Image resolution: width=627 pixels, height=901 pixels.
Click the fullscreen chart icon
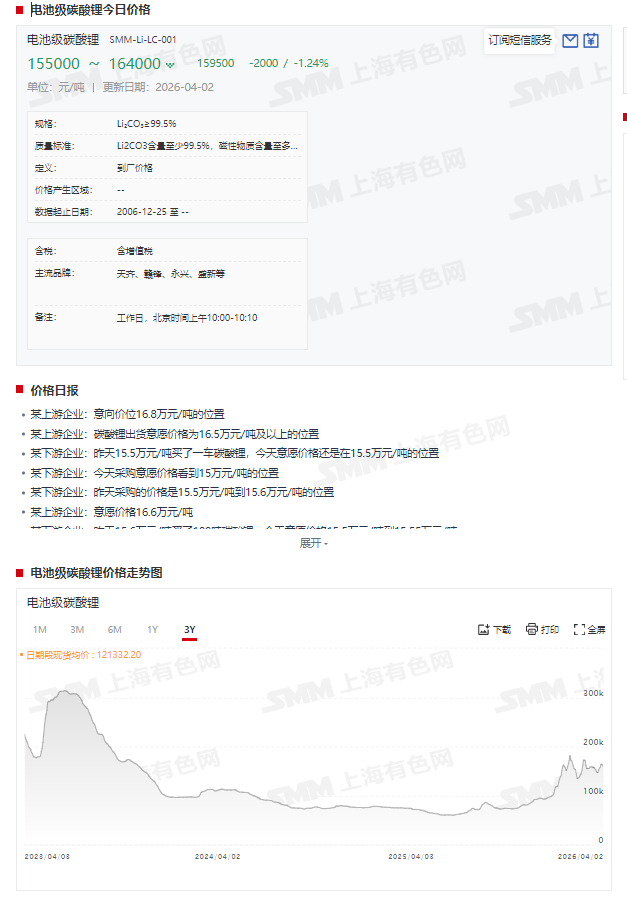(x=579, y=629)
